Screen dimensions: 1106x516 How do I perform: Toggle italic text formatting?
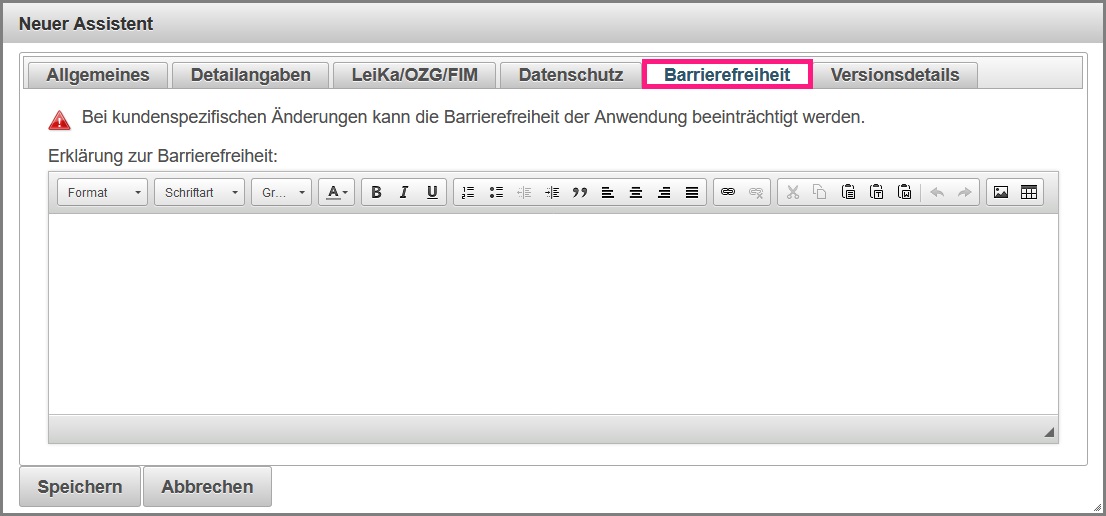(x=404, y=193)
